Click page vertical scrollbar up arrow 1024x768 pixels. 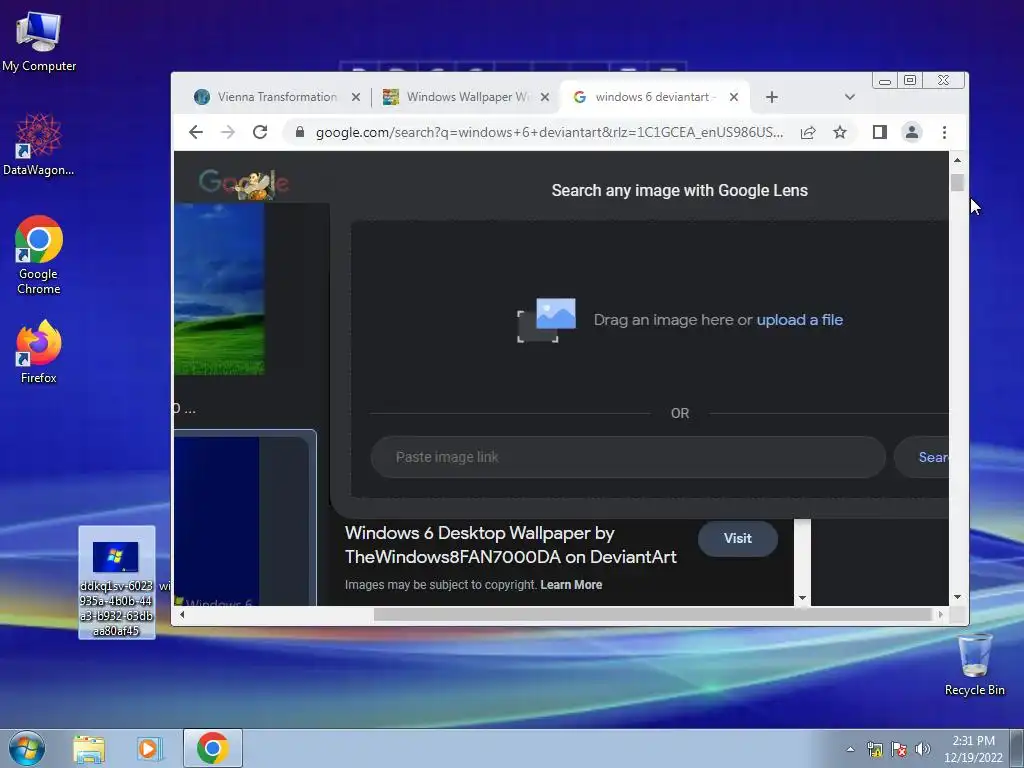[x=957, y=160]
